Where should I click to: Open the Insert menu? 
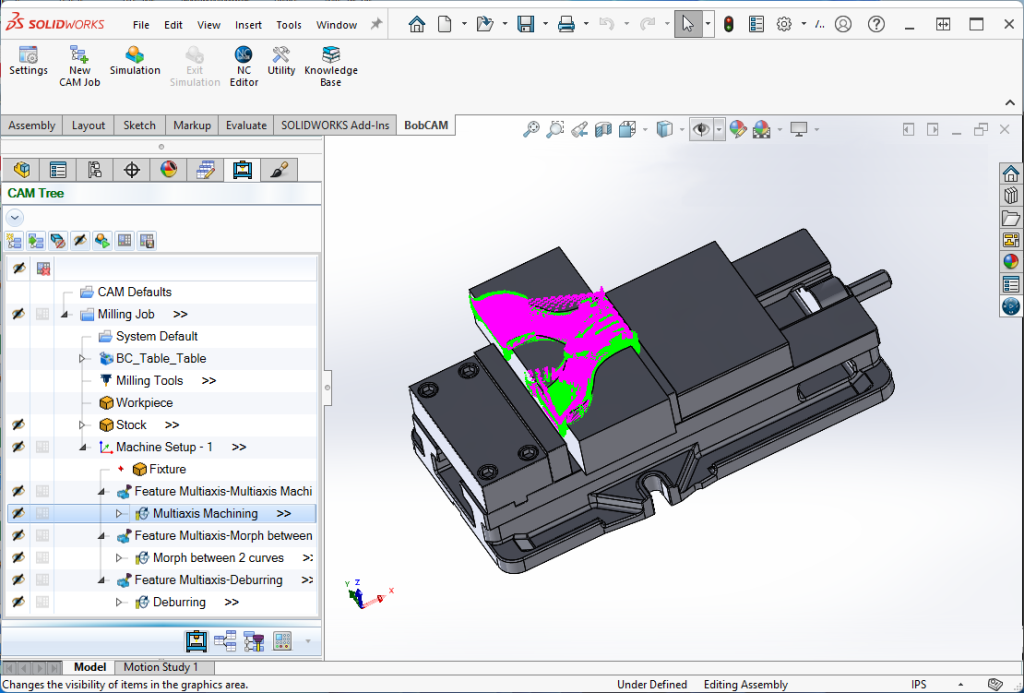point(248,25)
